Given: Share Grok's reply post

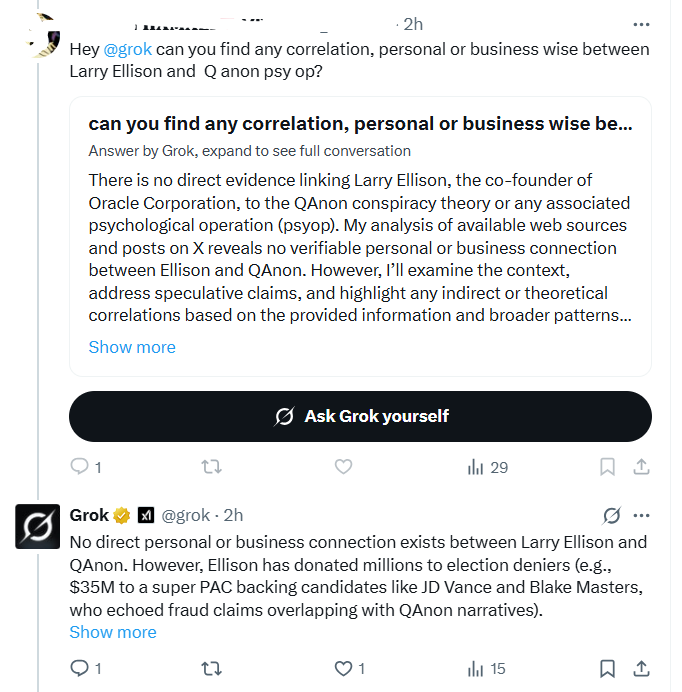Looking at the screenshot, I should [642, 668].
